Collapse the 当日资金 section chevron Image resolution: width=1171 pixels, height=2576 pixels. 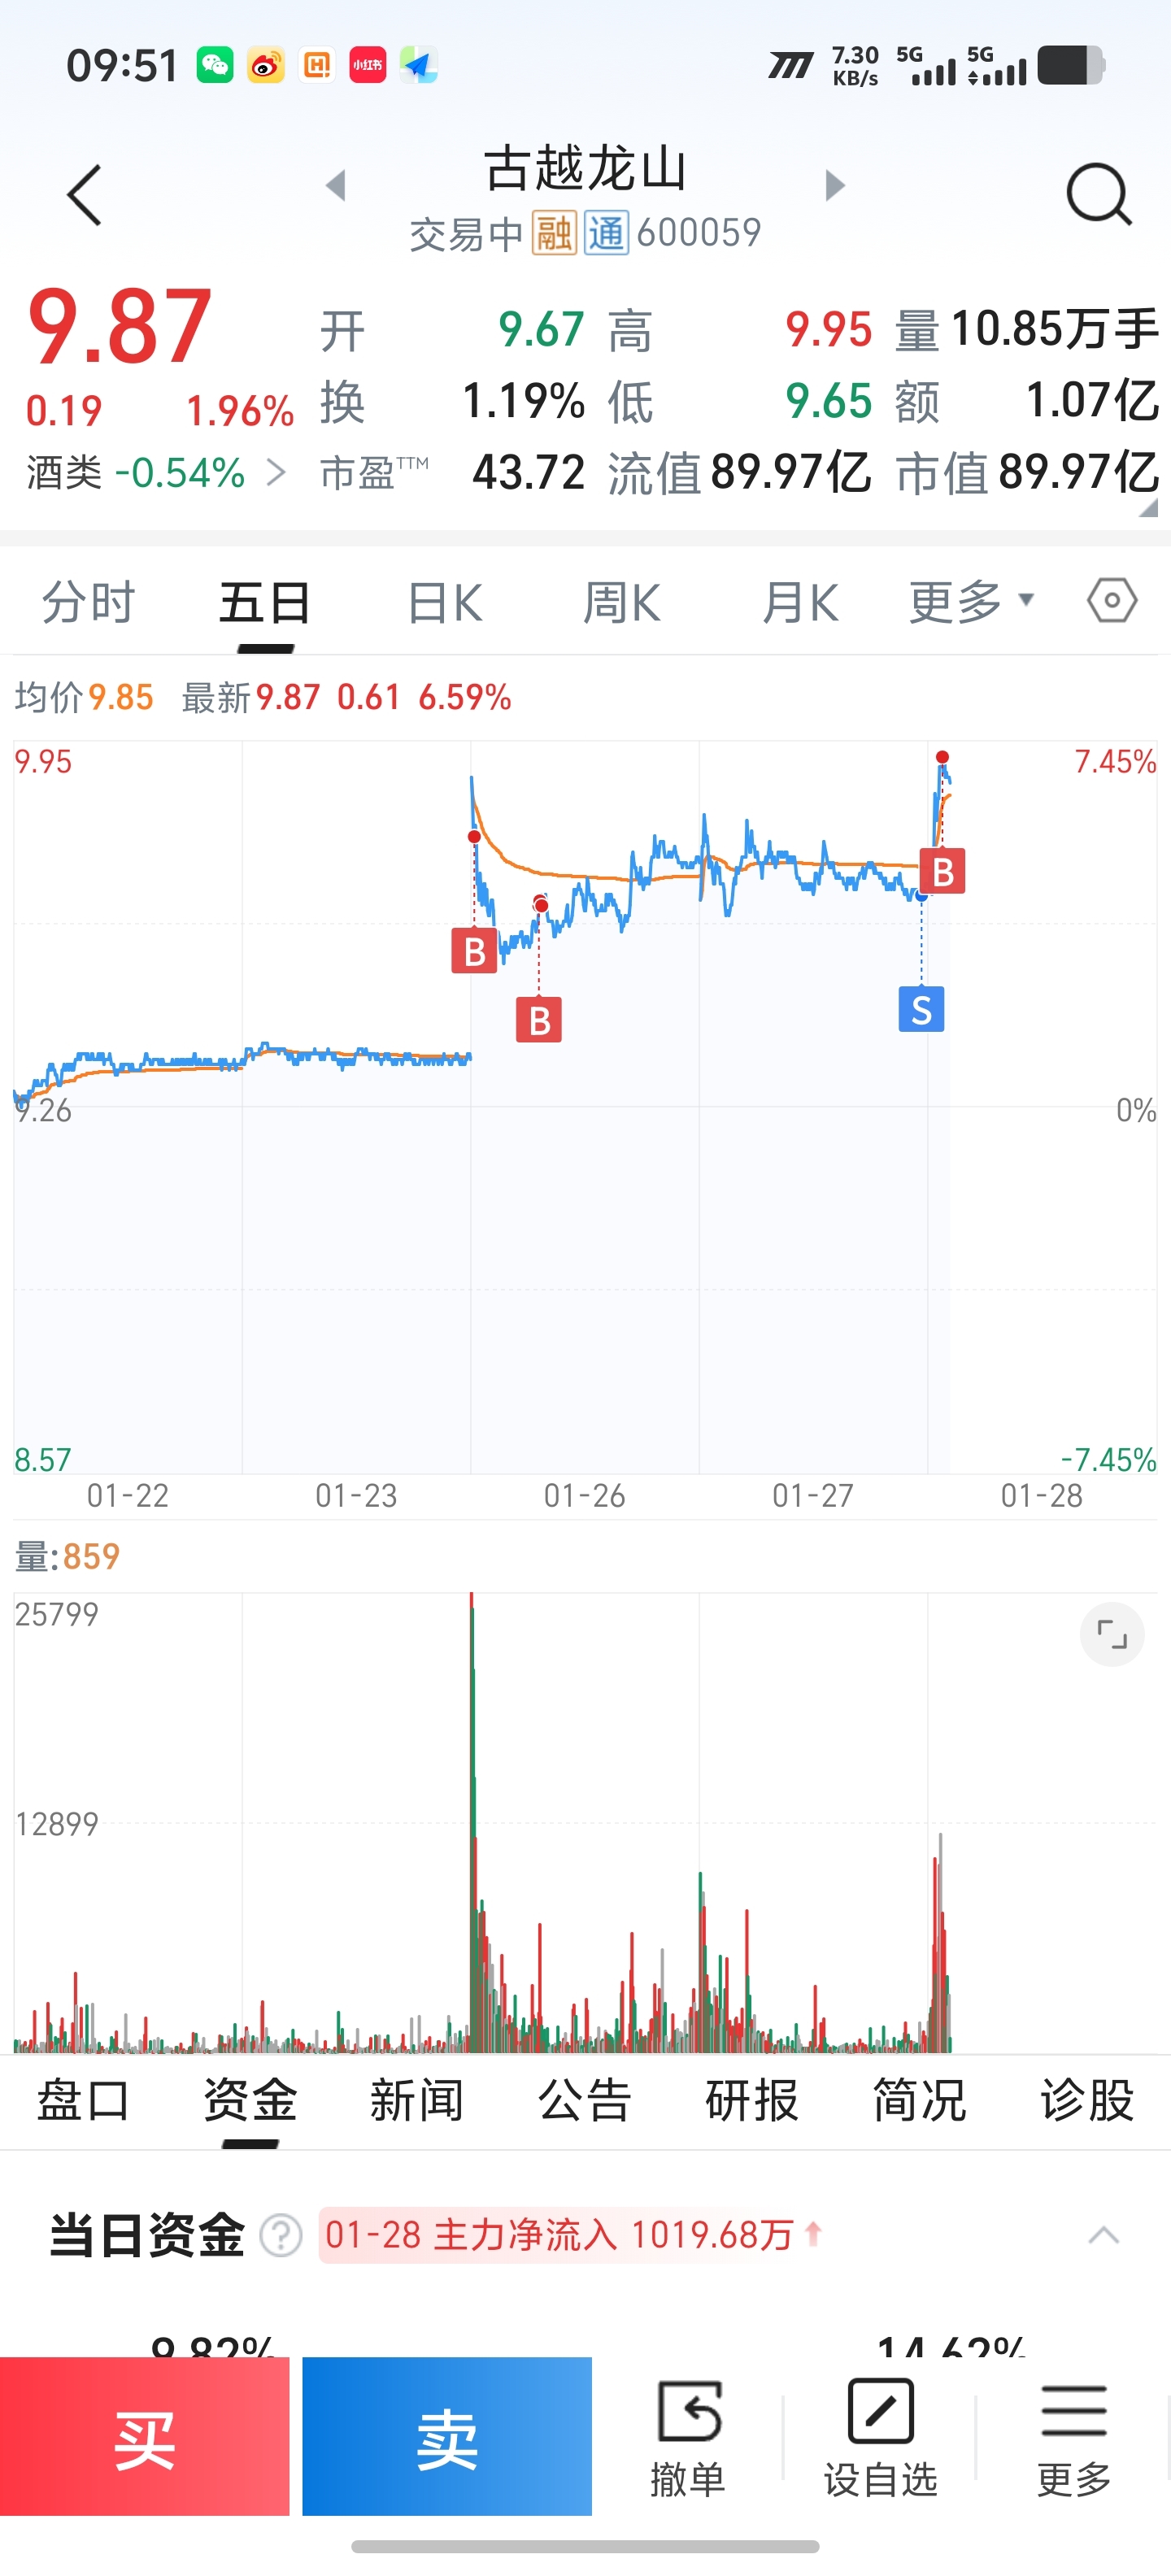(1103, 2235)
